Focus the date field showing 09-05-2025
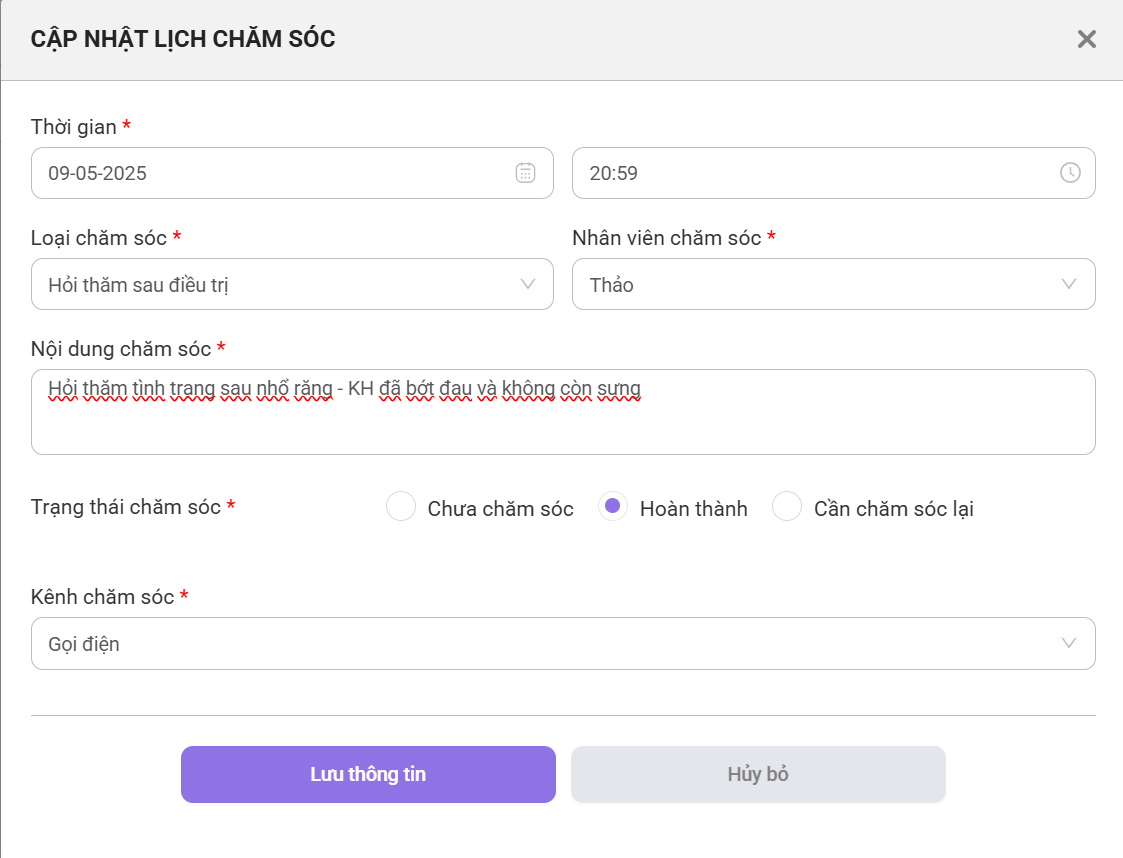The width and height of the screenshot is (1123, 858). 292,173
